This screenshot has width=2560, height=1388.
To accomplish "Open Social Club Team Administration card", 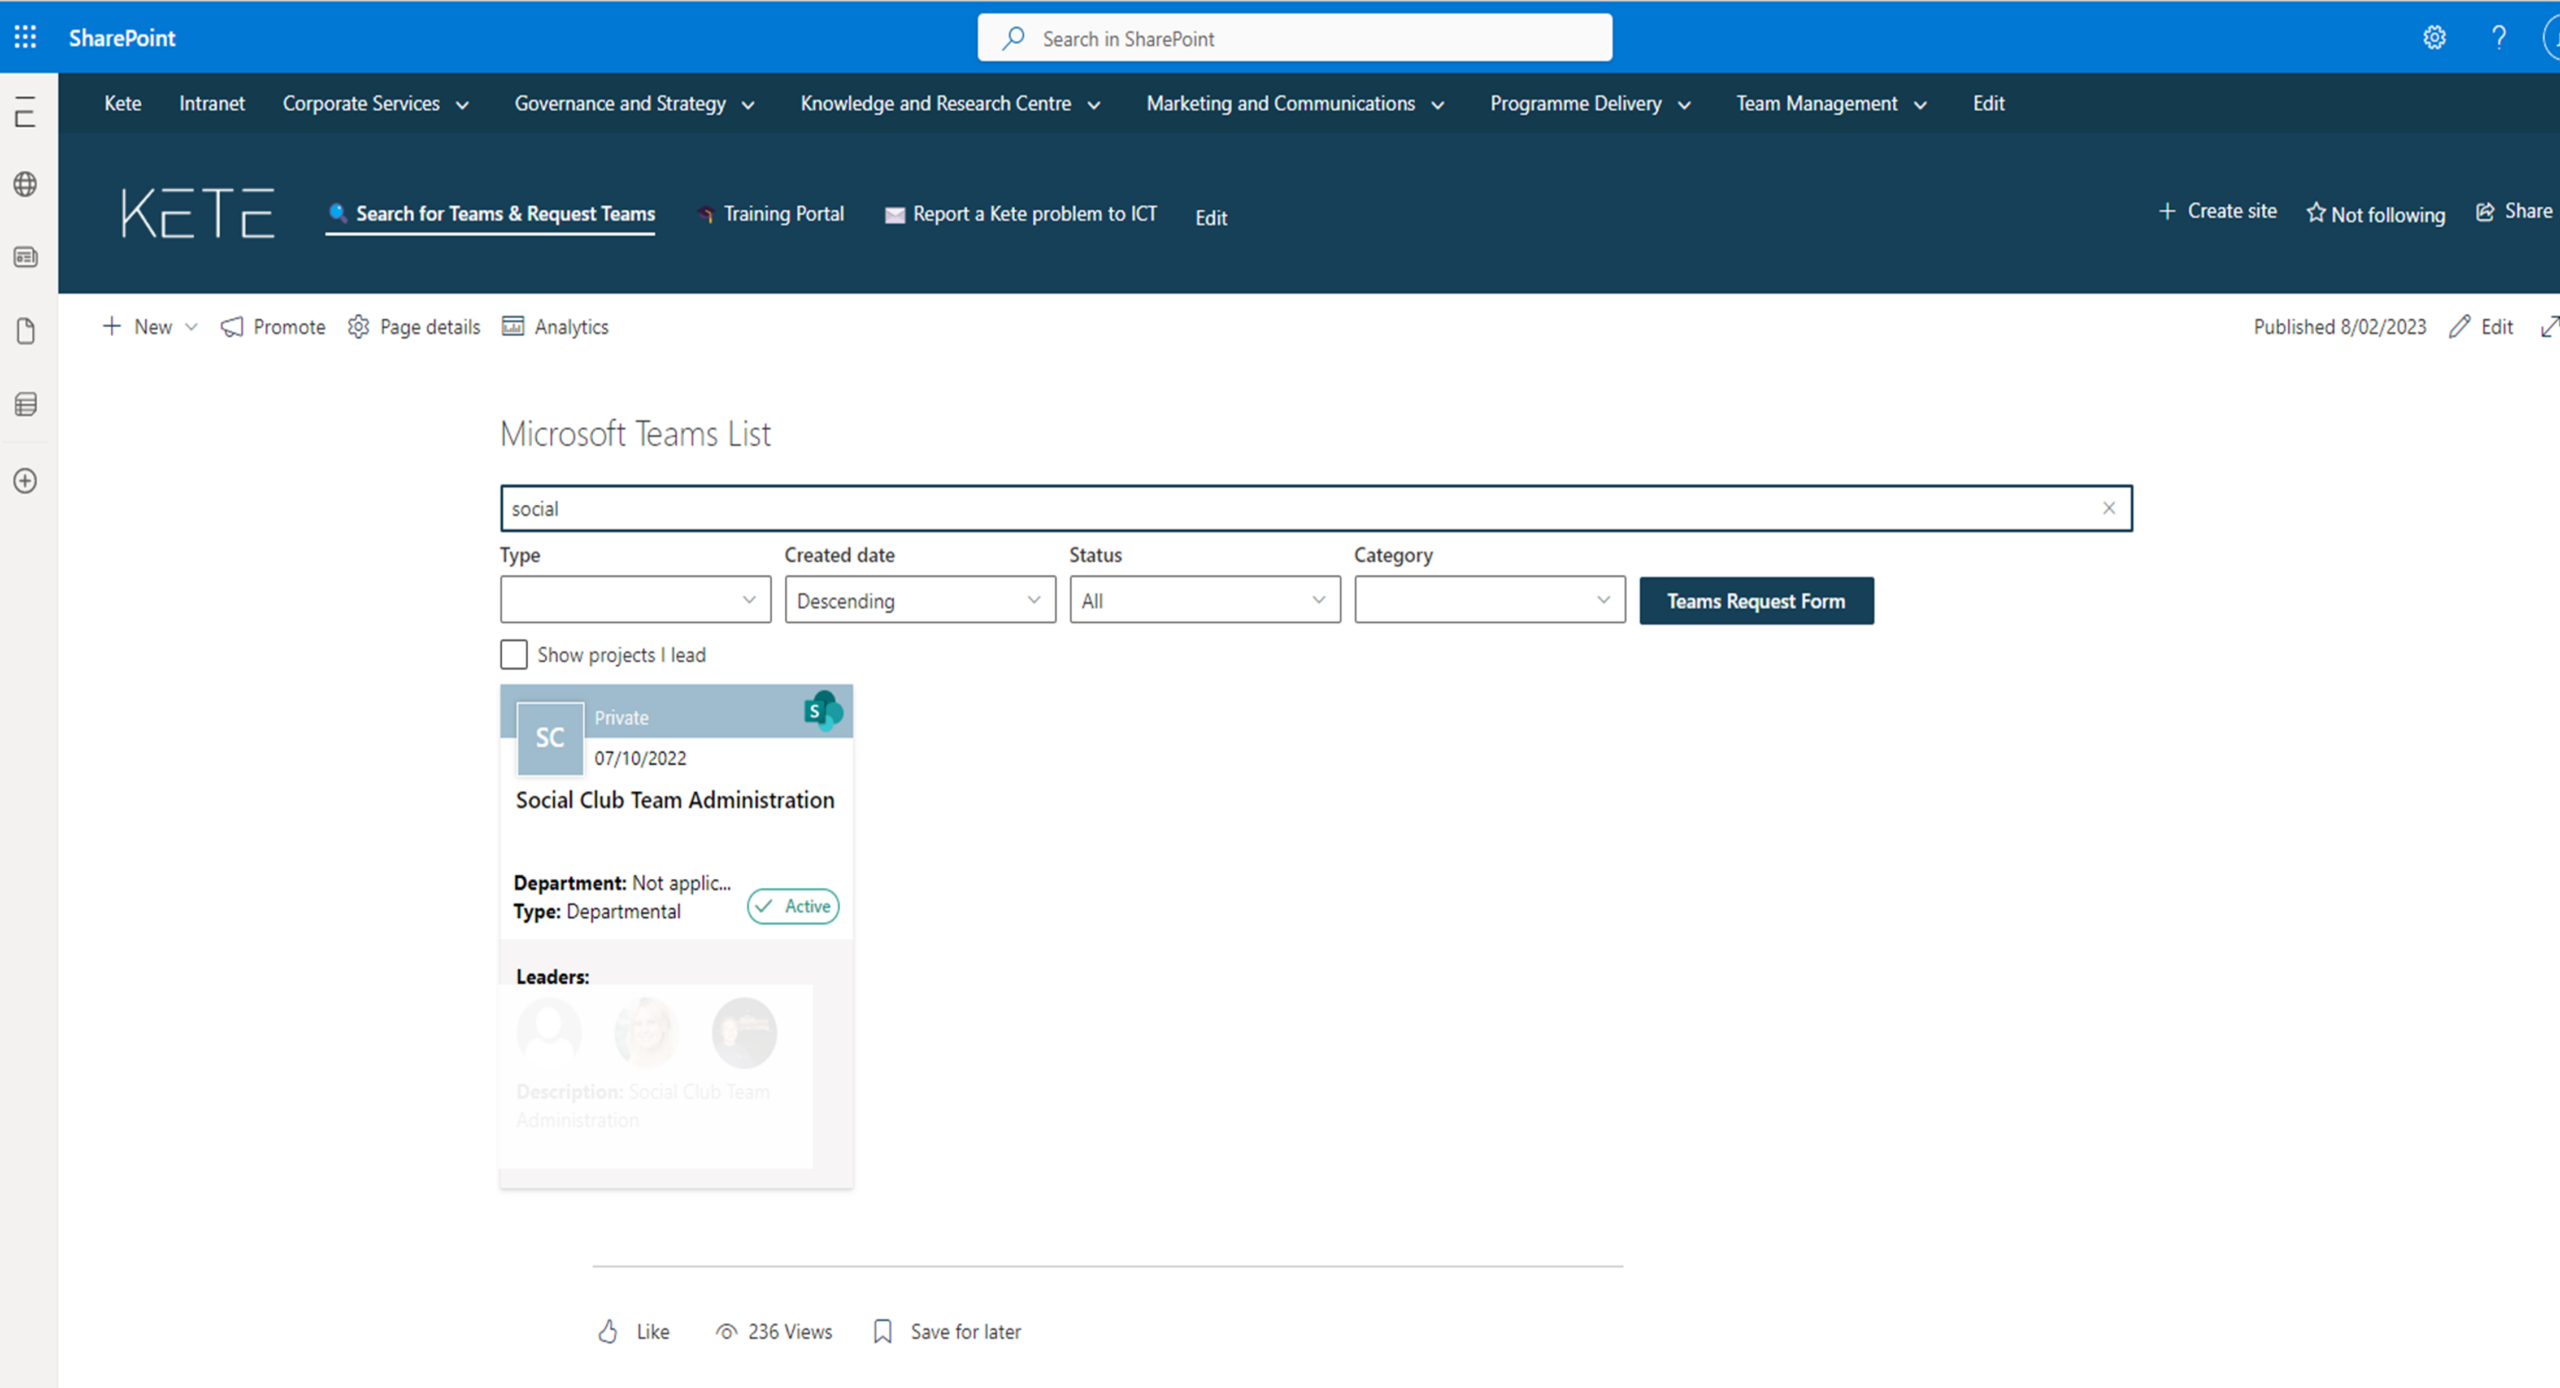I will click(675, 800).
